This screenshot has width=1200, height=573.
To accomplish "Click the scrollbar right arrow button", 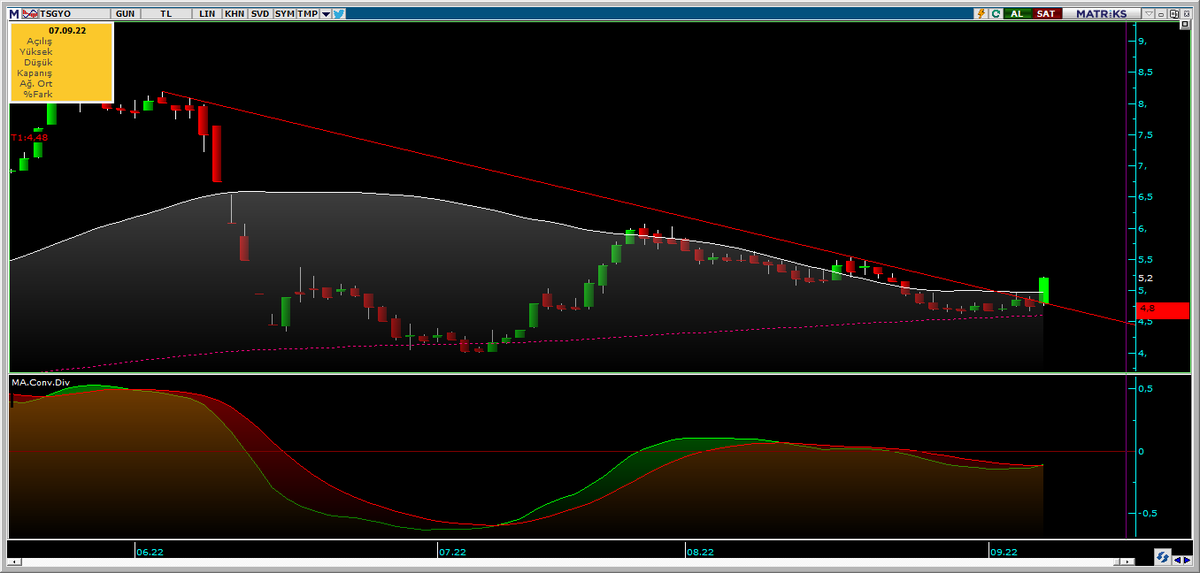I will pyautogui.click(x=1127, y=562).
